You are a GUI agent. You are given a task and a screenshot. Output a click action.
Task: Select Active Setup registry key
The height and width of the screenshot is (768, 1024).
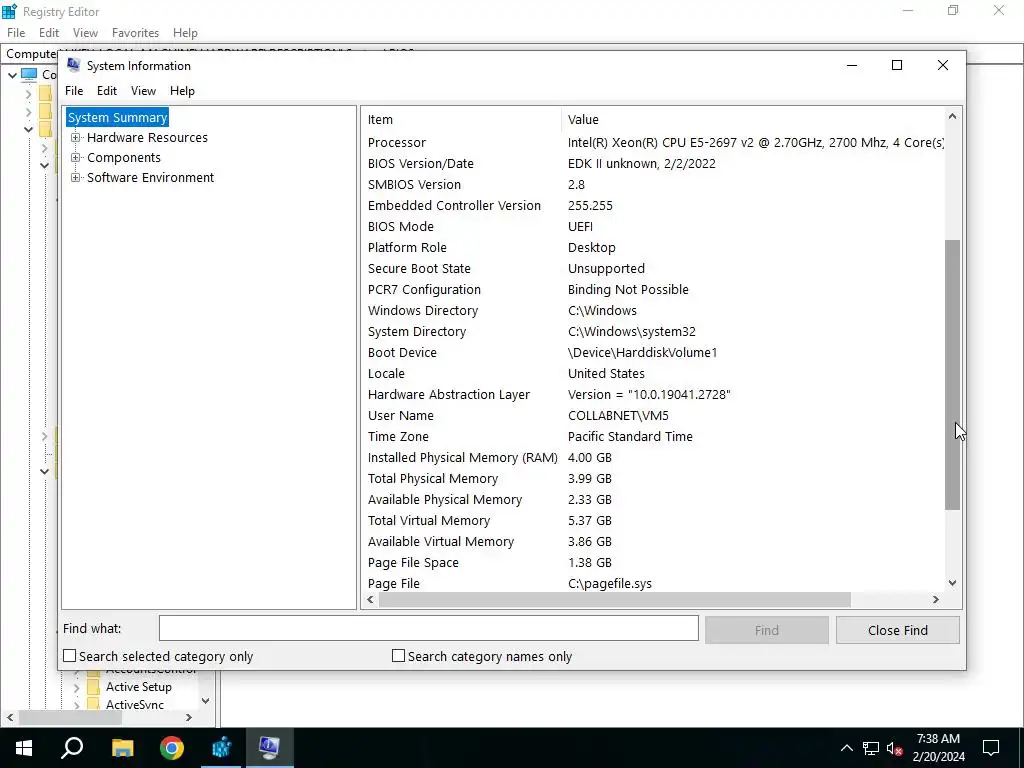[138, 686]
